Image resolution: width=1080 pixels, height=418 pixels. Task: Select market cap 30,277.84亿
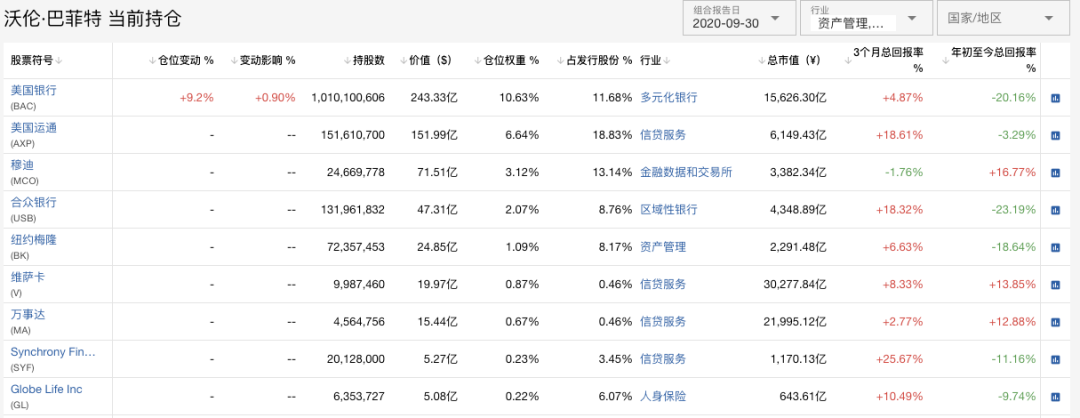(794, 284)
